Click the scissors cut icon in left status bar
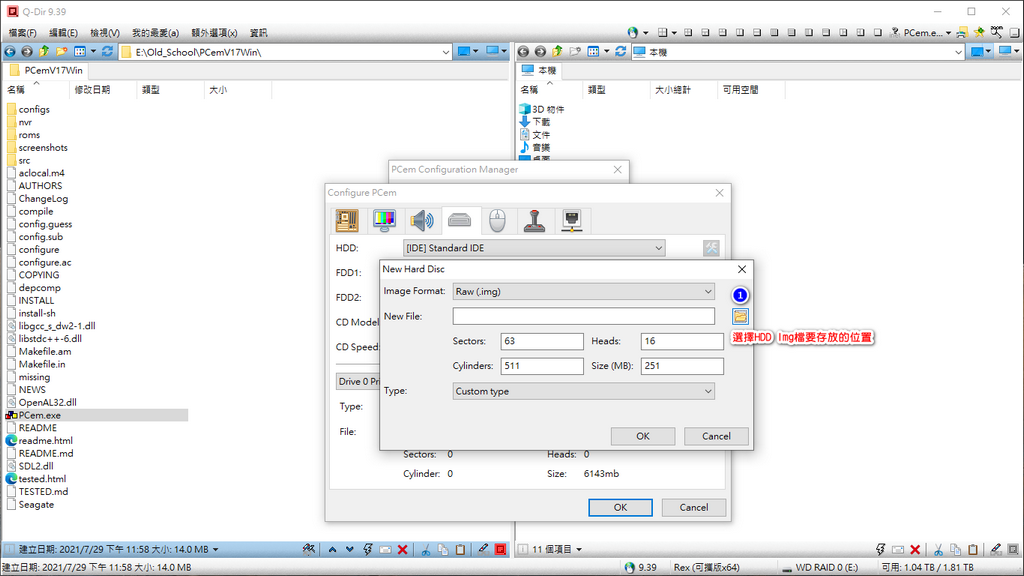This screenshot has width=1024, height=576. pos(426,550)
